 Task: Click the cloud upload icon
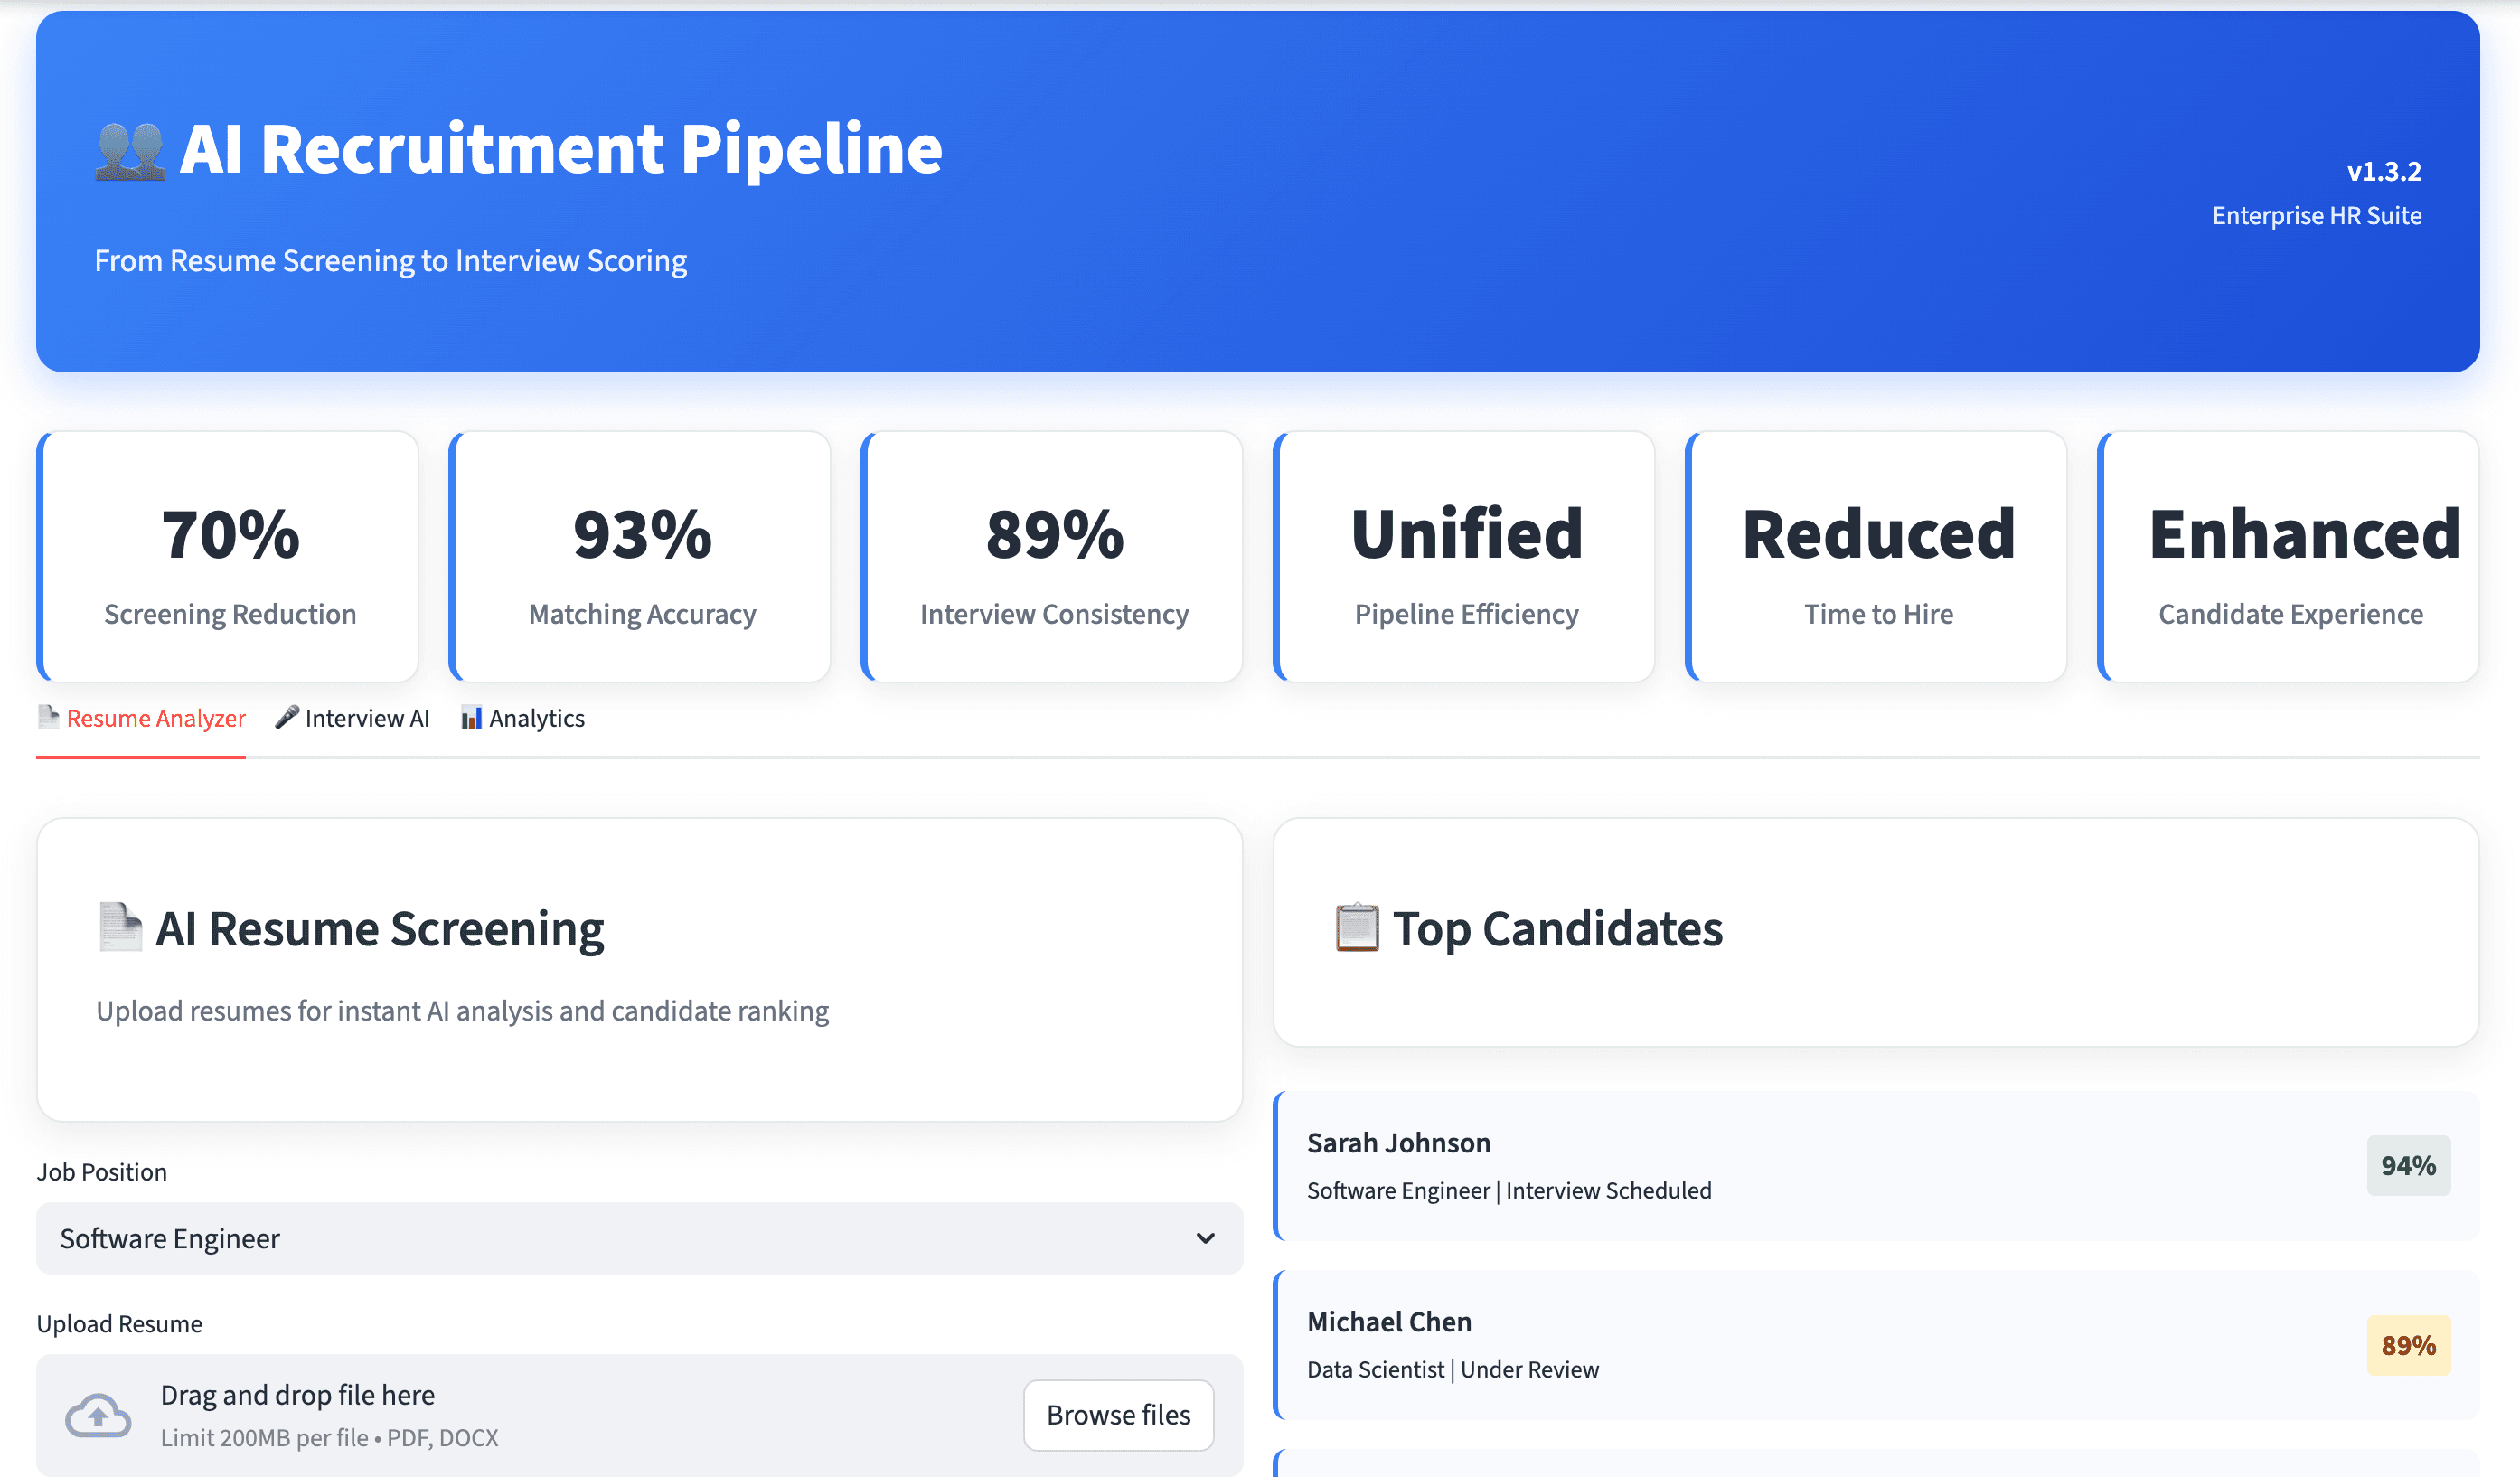(x=98, y=1415)
